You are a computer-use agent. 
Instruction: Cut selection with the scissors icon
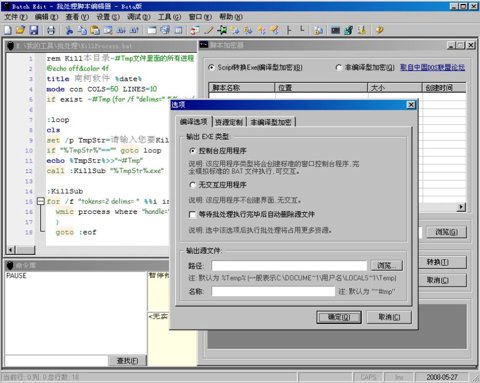69,30
